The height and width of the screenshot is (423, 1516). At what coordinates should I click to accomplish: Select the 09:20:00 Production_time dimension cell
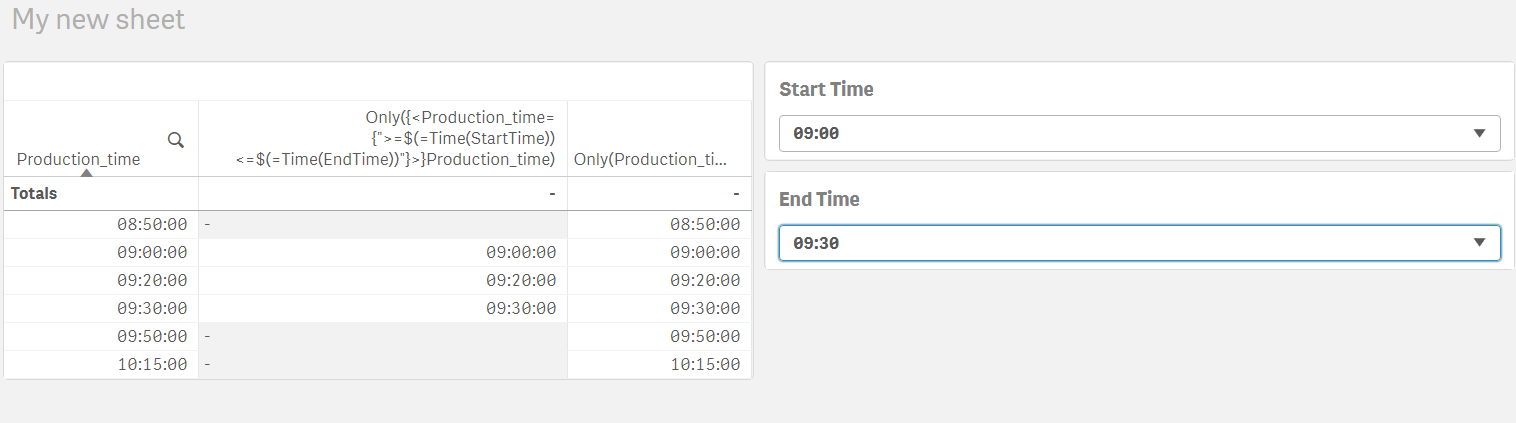152,281
